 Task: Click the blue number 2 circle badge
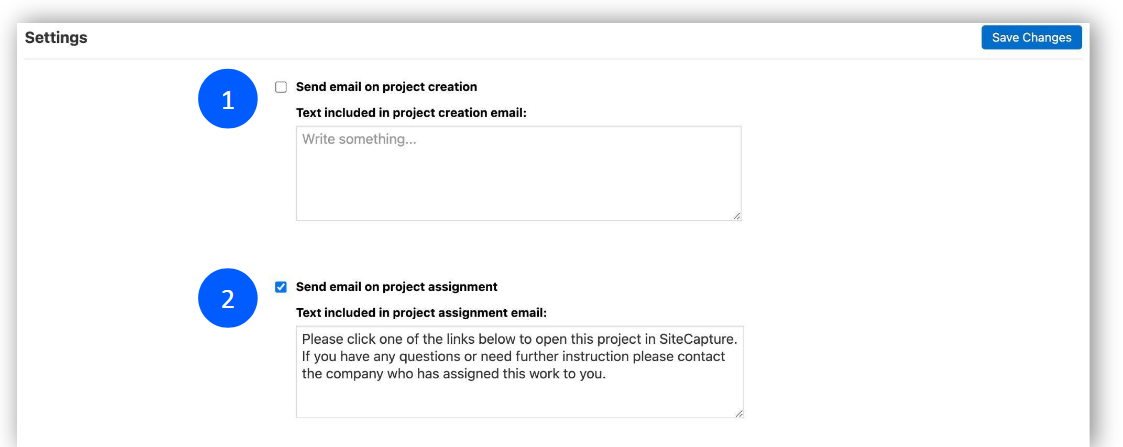click(228, 298)
